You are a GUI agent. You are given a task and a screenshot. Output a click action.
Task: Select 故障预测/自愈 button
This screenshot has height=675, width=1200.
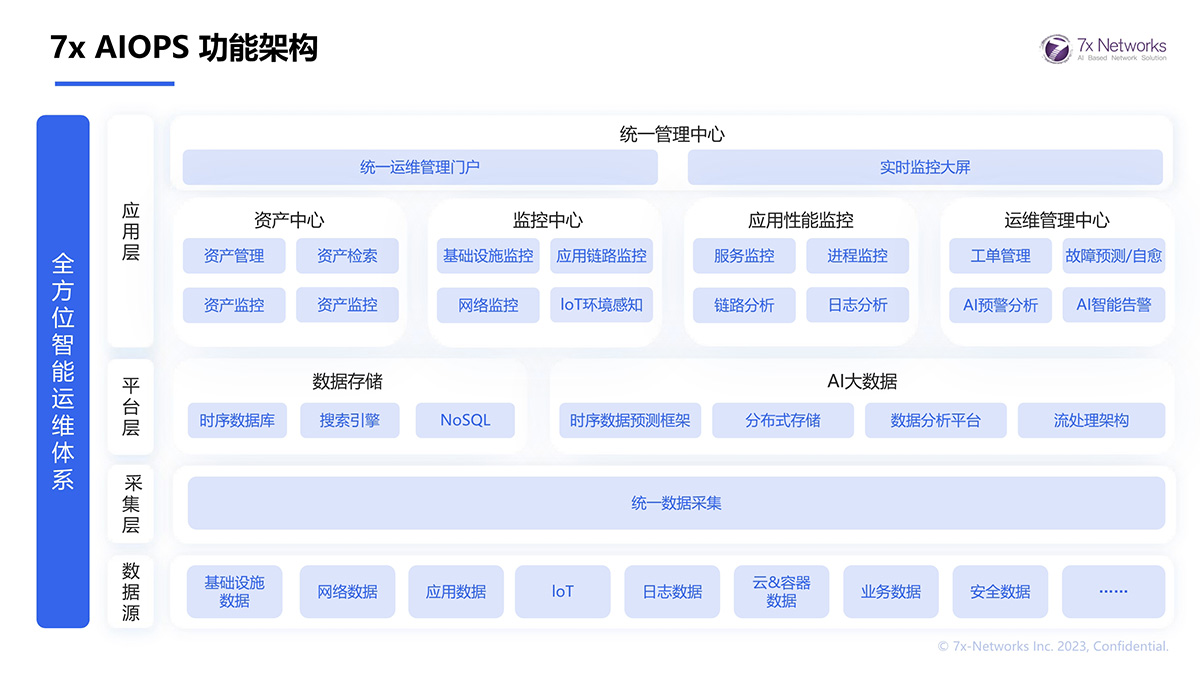pos(1113,256)
